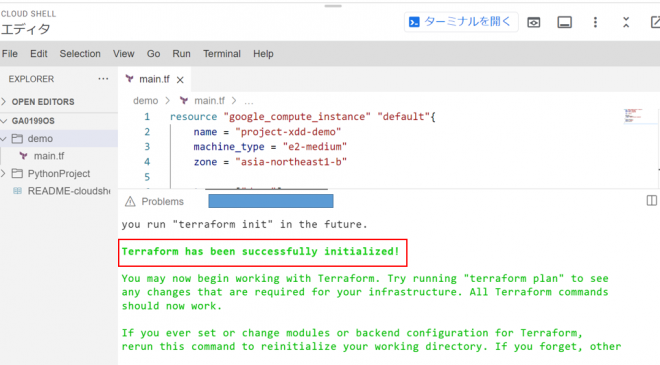Collapse the demo folder chevron
This screenshot has height=365, width=660.
pyautogui.click(x=4, y=139)
